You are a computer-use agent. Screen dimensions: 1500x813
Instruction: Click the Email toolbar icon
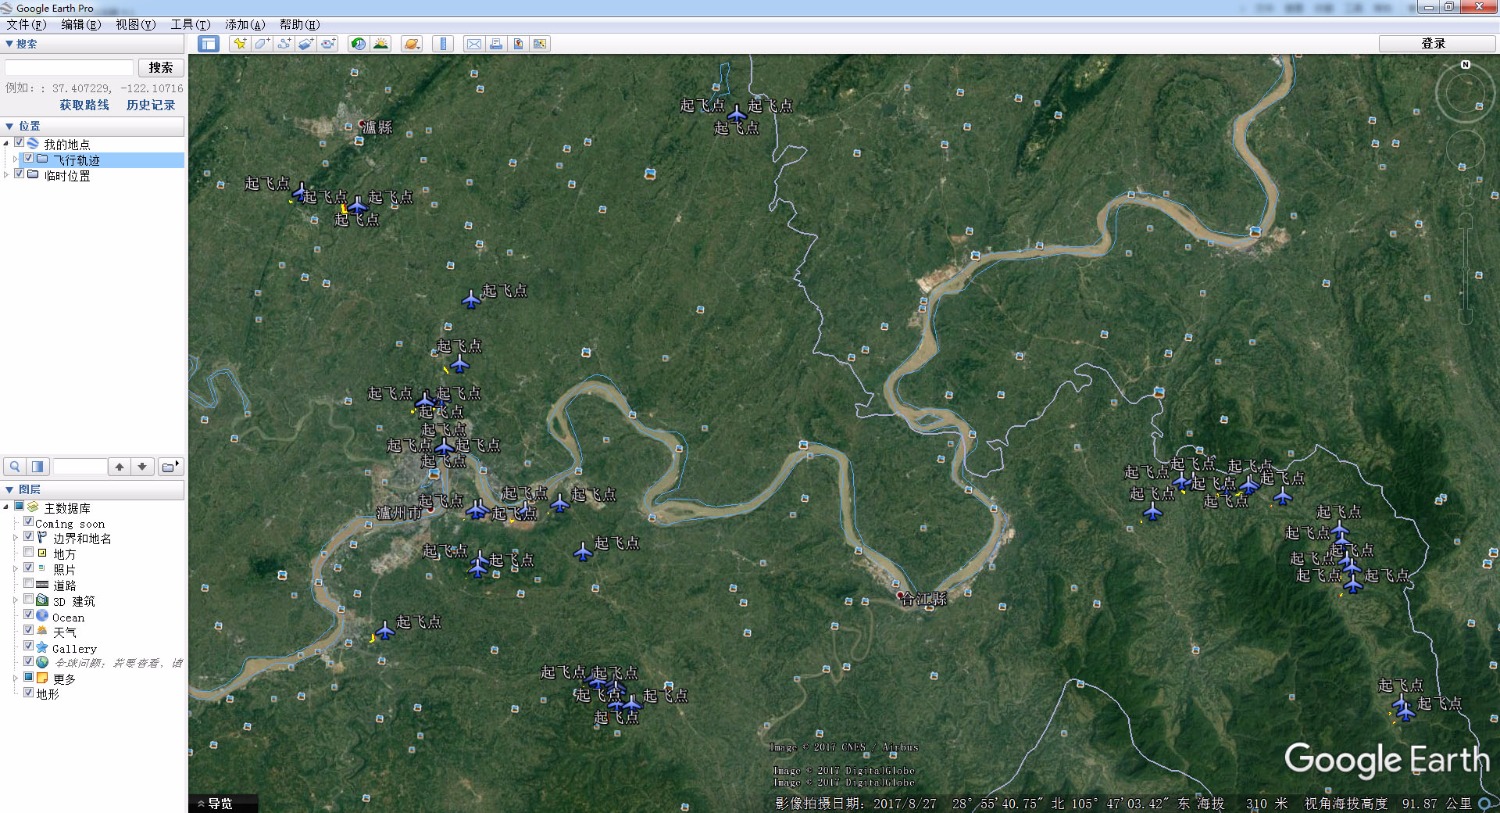[x=474, y=44]
